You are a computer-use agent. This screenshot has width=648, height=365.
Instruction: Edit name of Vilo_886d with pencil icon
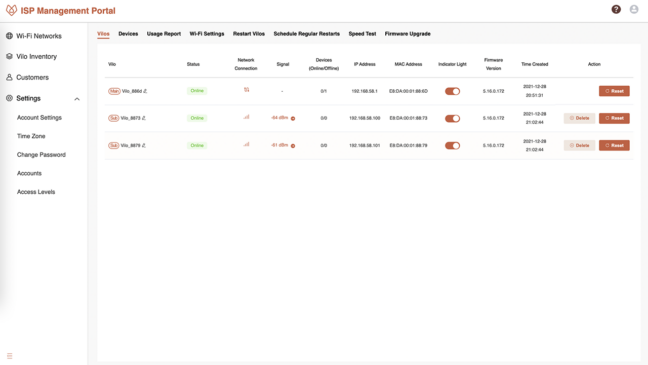point(145,91)
